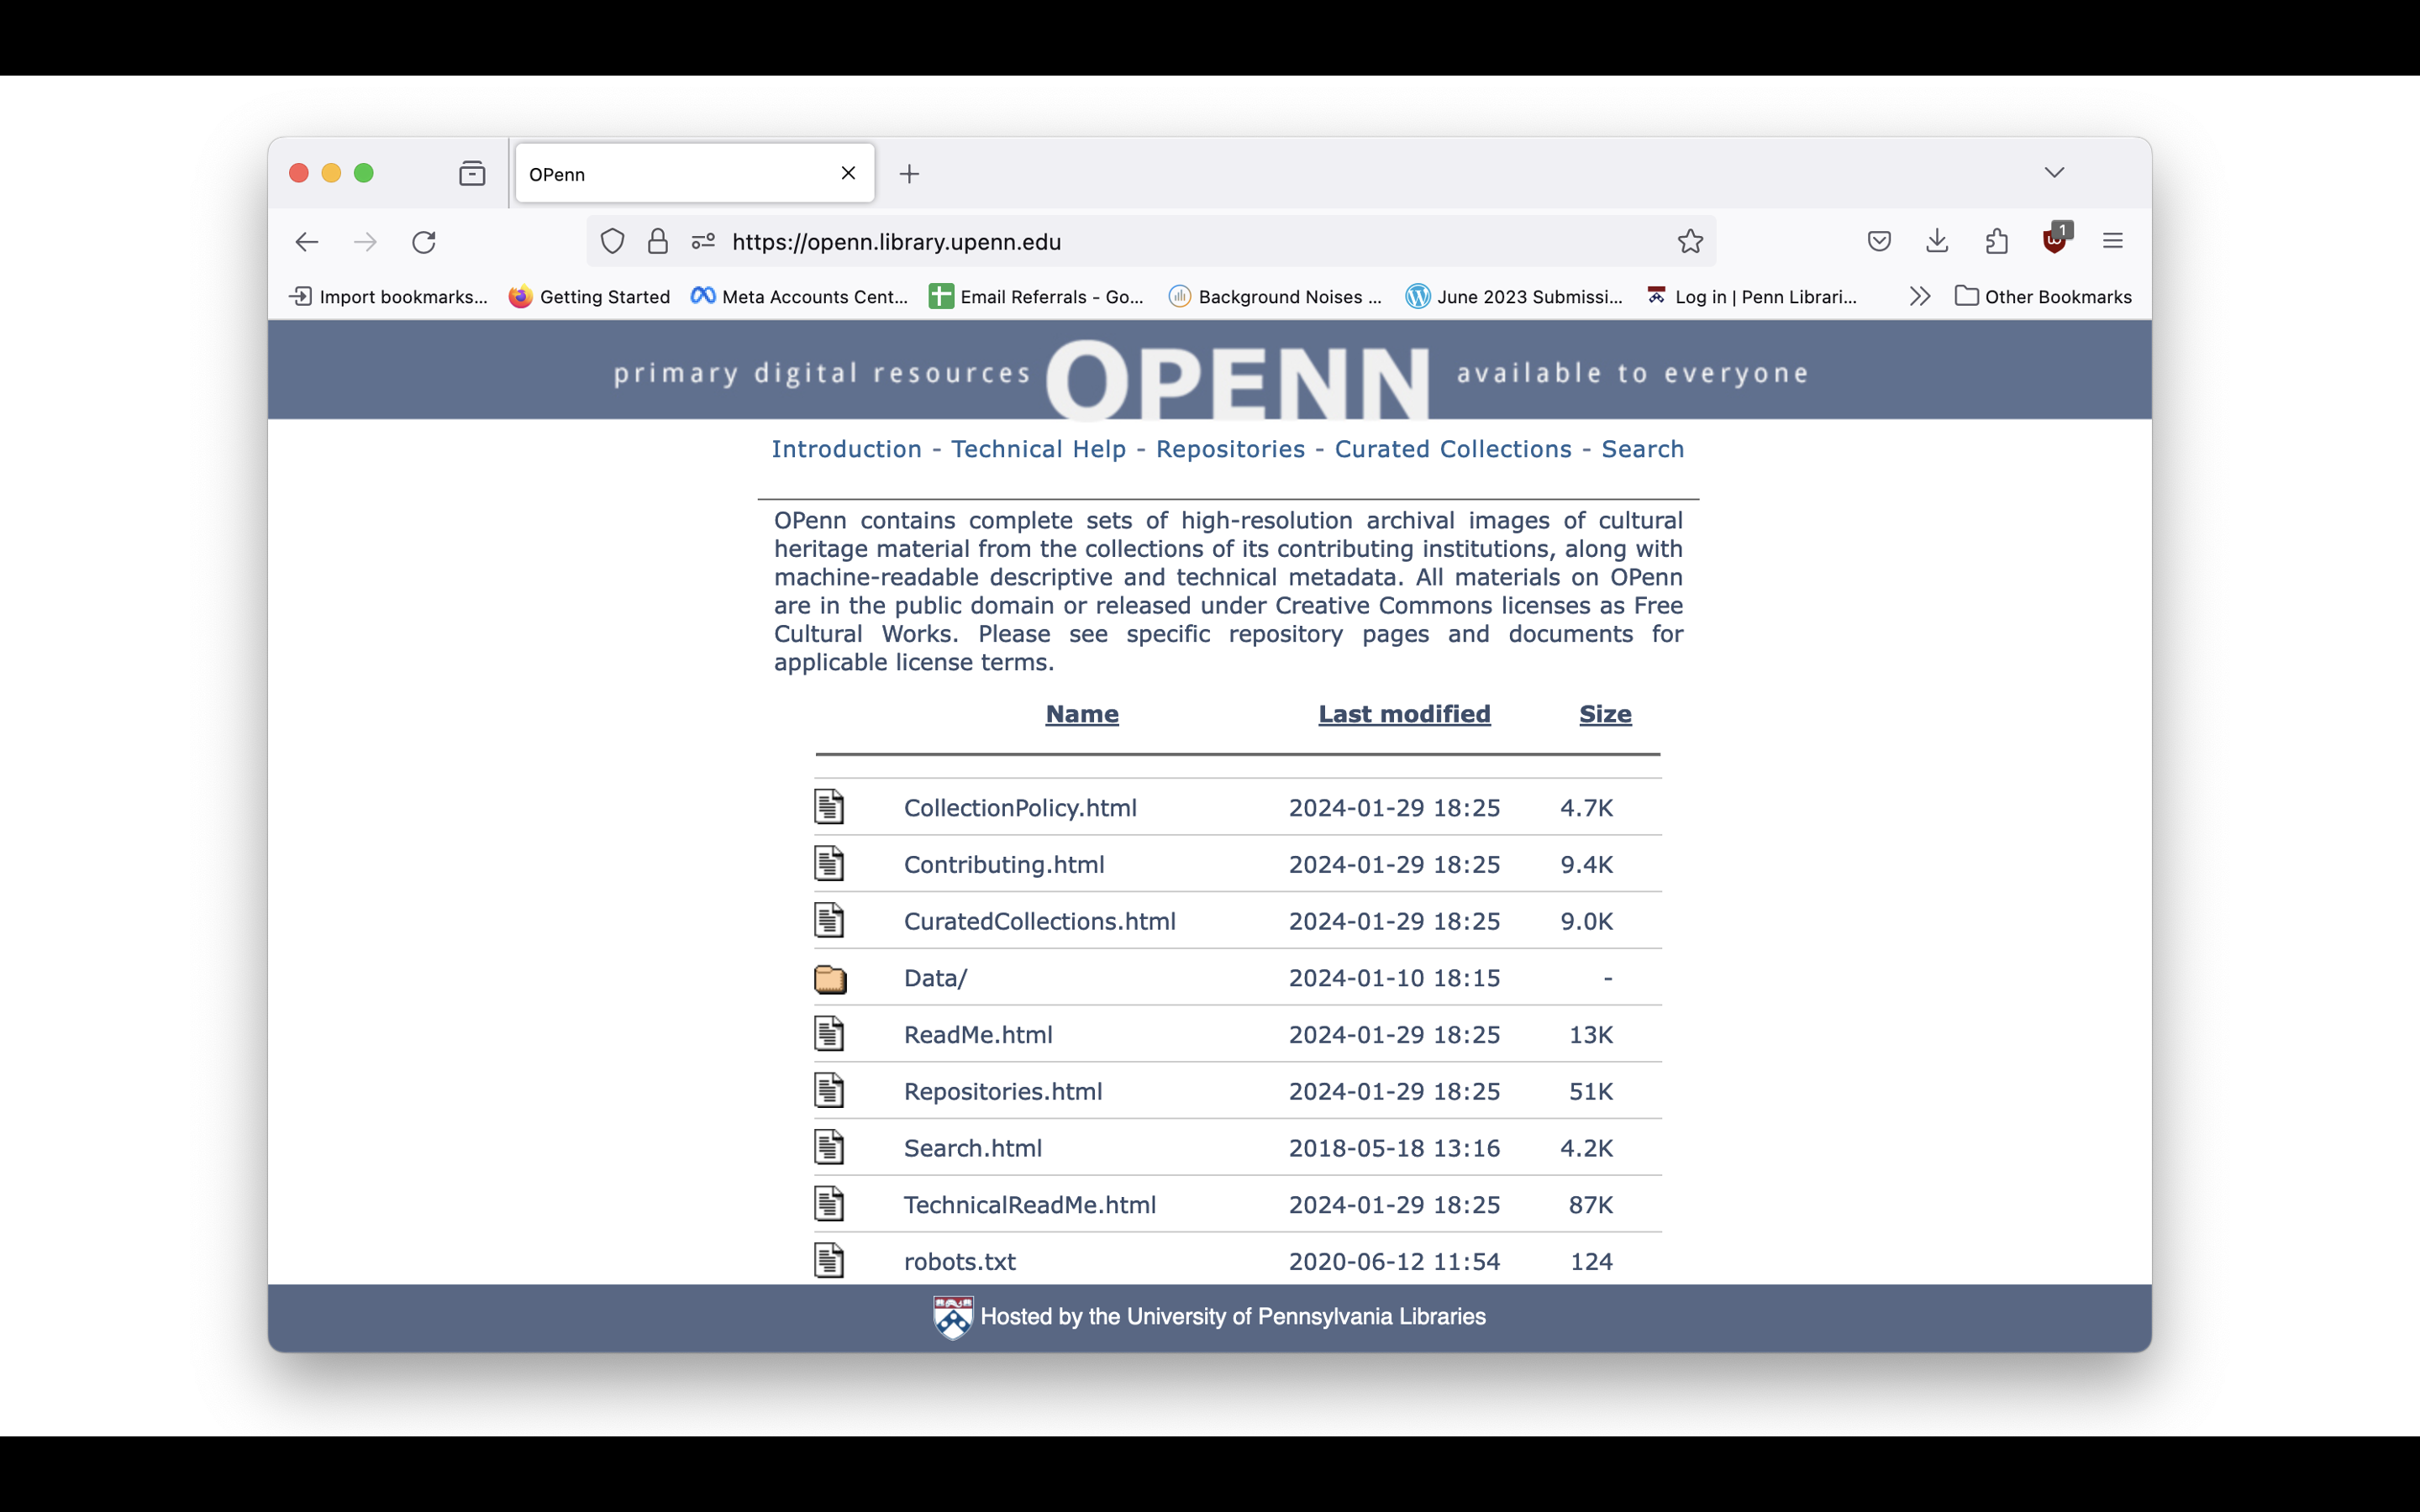This screenshot has height=1512, width=2420.
Task: Open Email Referrals bookmark
Action: click(x=1036, y=297)
